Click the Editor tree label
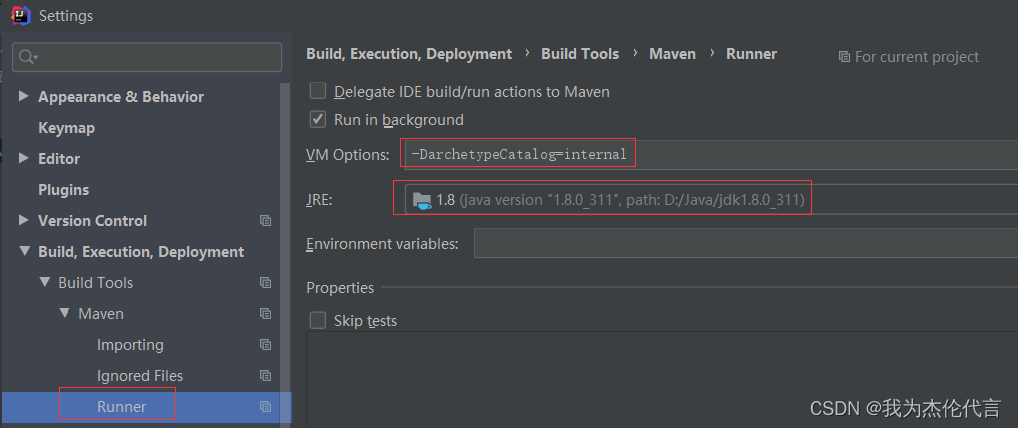 [59, 158]
